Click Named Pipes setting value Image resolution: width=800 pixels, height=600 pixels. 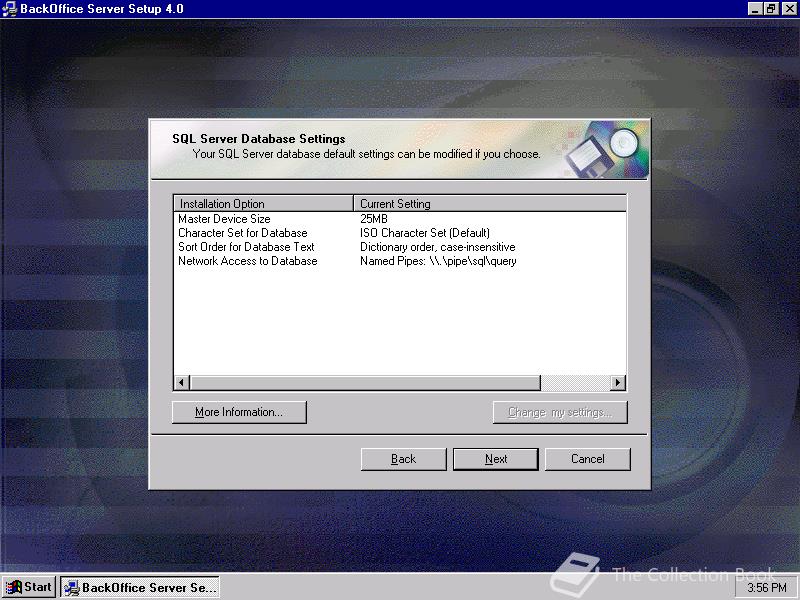[x=438, y=261]
